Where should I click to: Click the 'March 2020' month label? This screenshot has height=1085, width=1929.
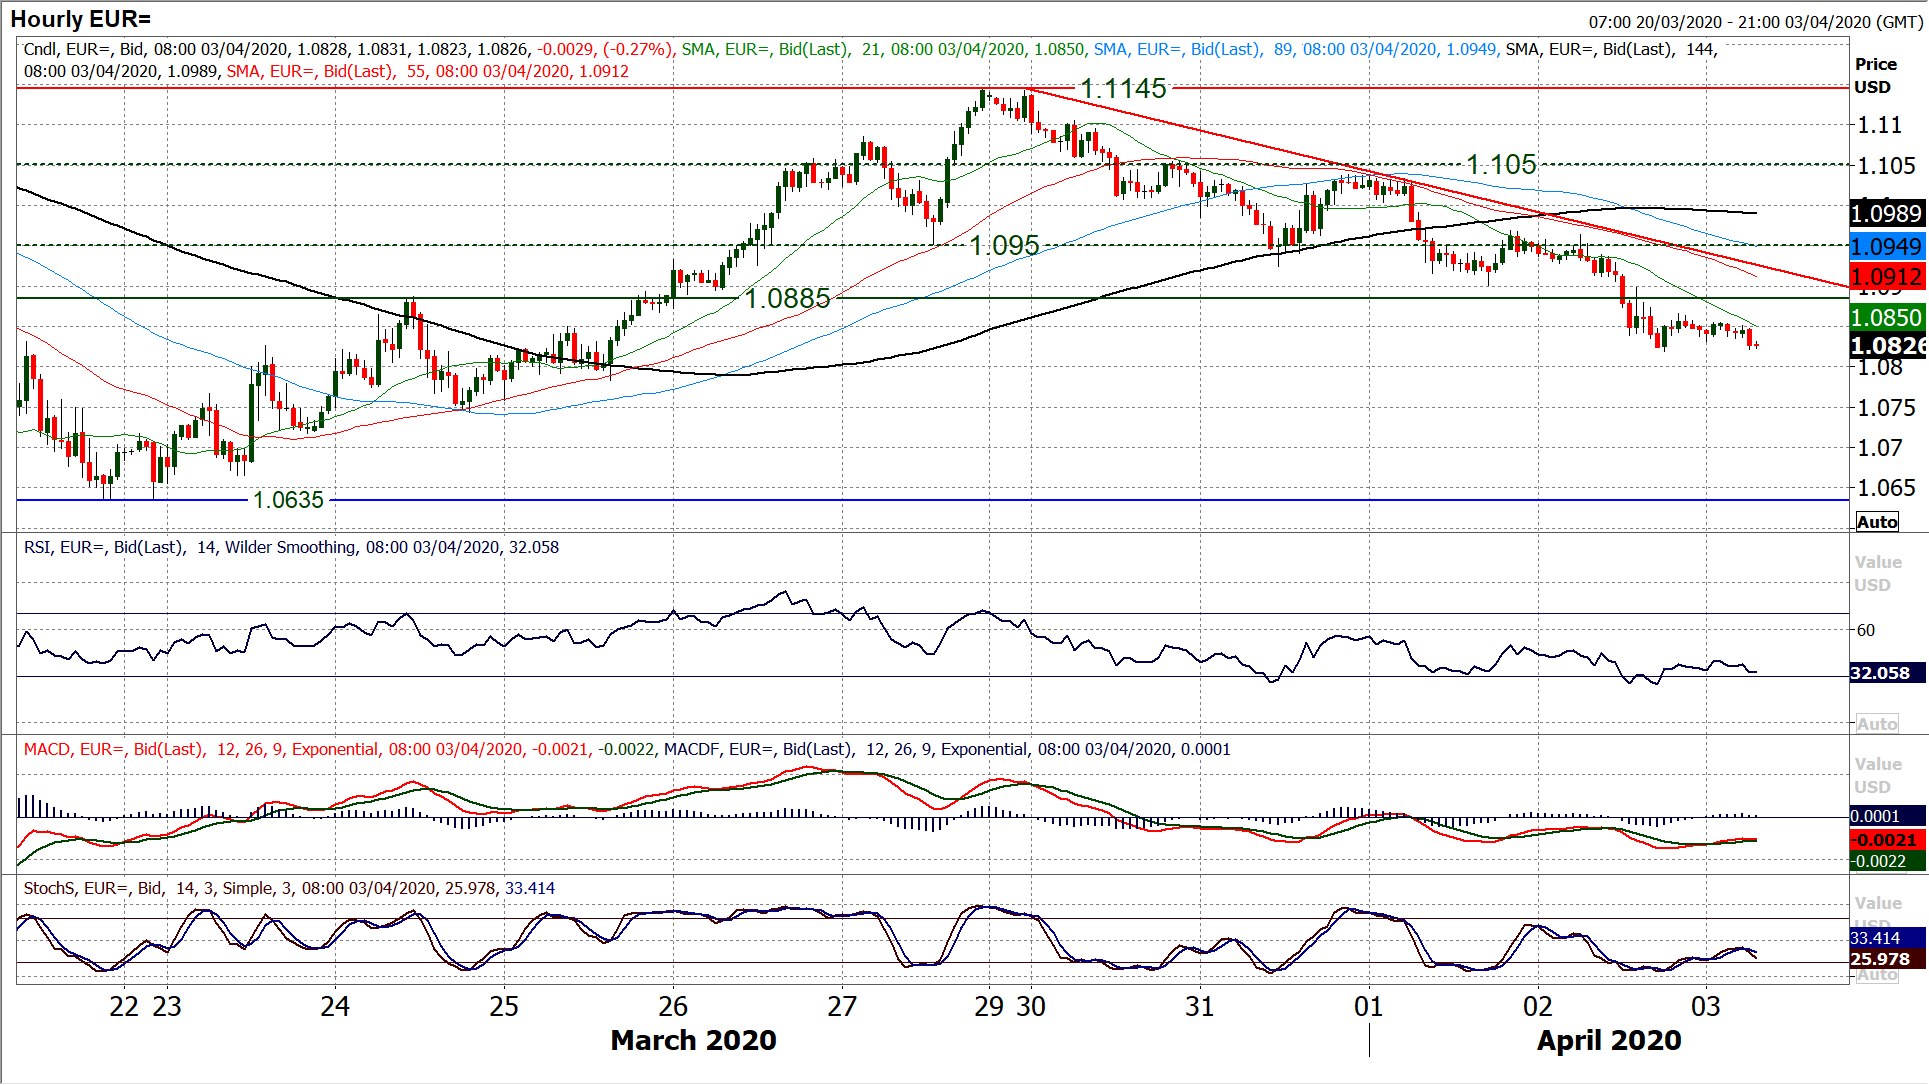pos(693,1040)
